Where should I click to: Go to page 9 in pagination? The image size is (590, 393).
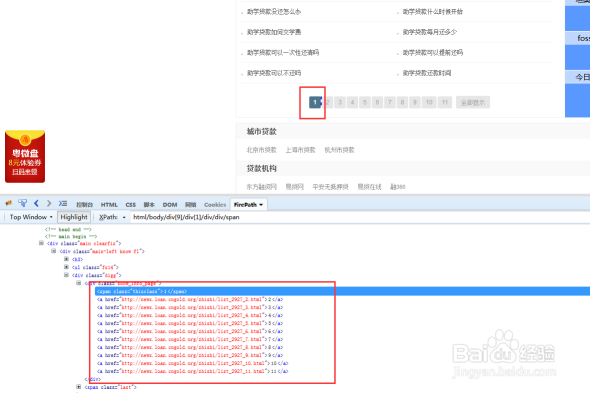(x=415, y=102)
